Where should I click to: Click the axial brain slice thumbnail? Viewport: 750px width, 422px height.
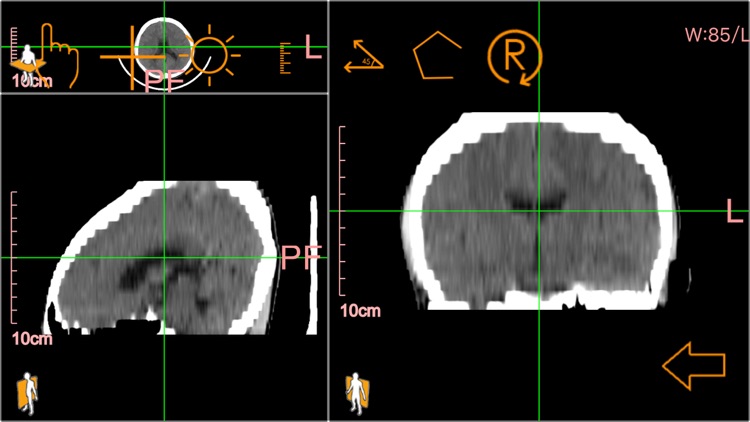pyautogui.click(x=163, y=47)
